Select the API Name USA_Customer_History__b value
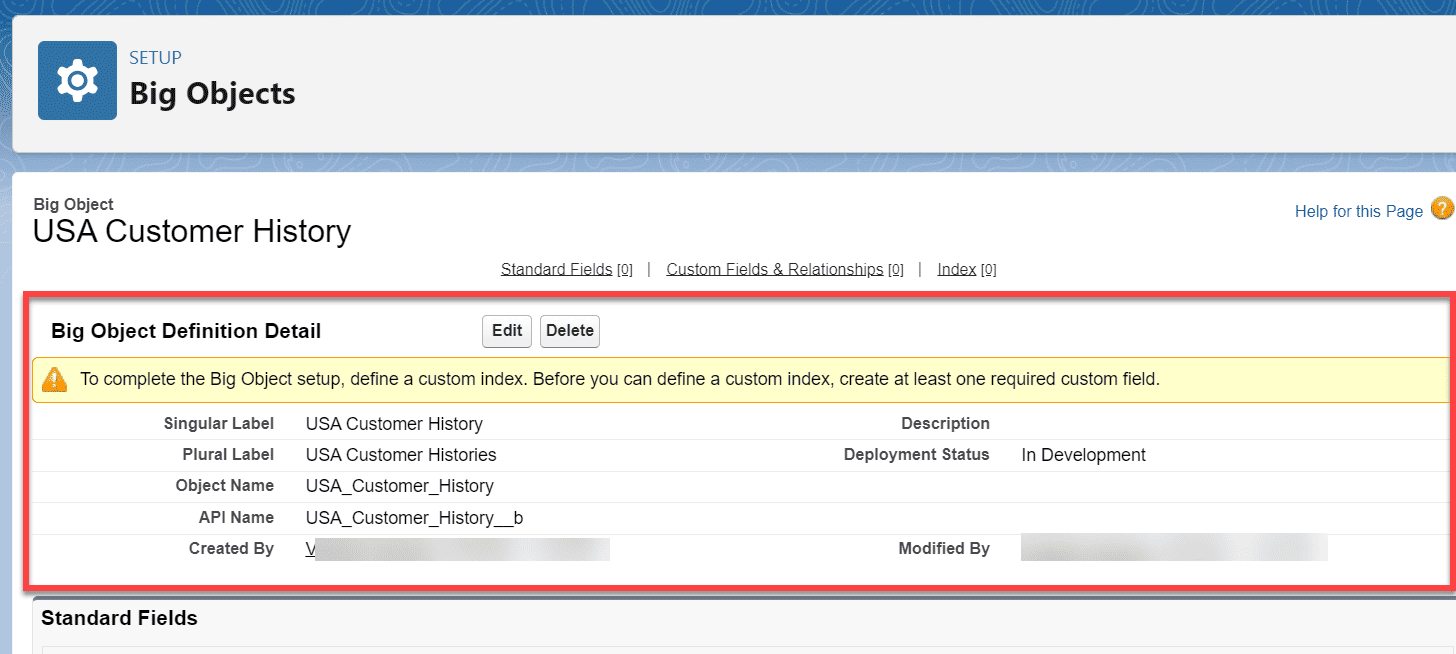 412,517
